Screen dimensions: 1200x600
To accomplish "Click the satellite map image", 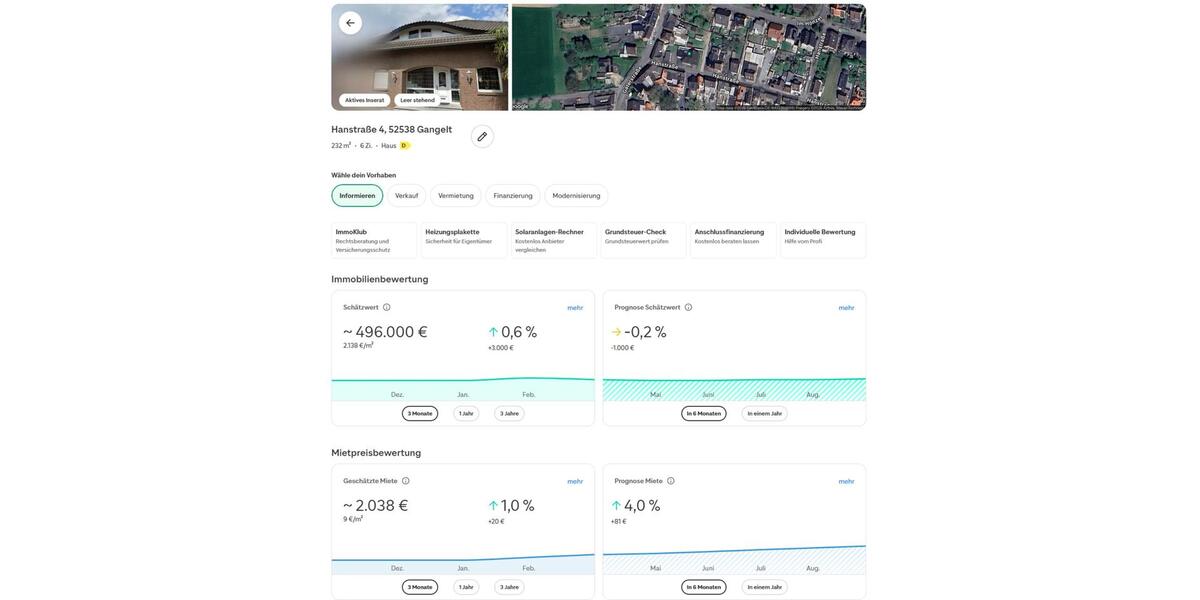I will [688, 57].
